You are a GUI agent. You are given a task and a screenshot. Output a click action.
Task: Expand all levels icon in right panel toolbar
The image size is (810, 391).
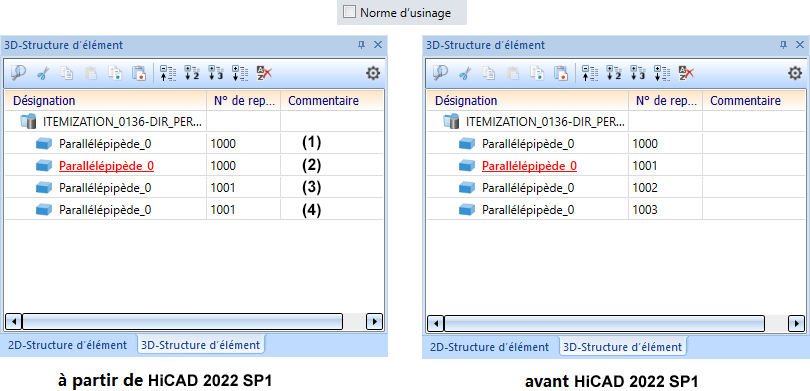coord(661,73)
